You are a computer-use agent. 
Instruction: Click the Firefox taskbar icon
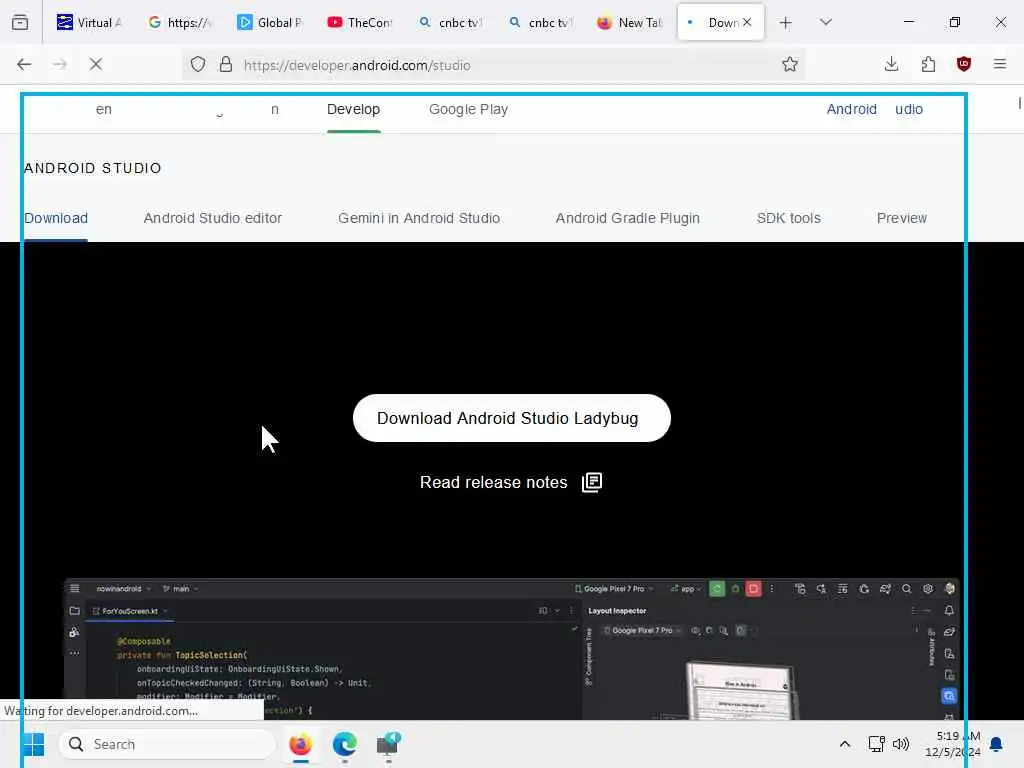(x=300, y=744)
